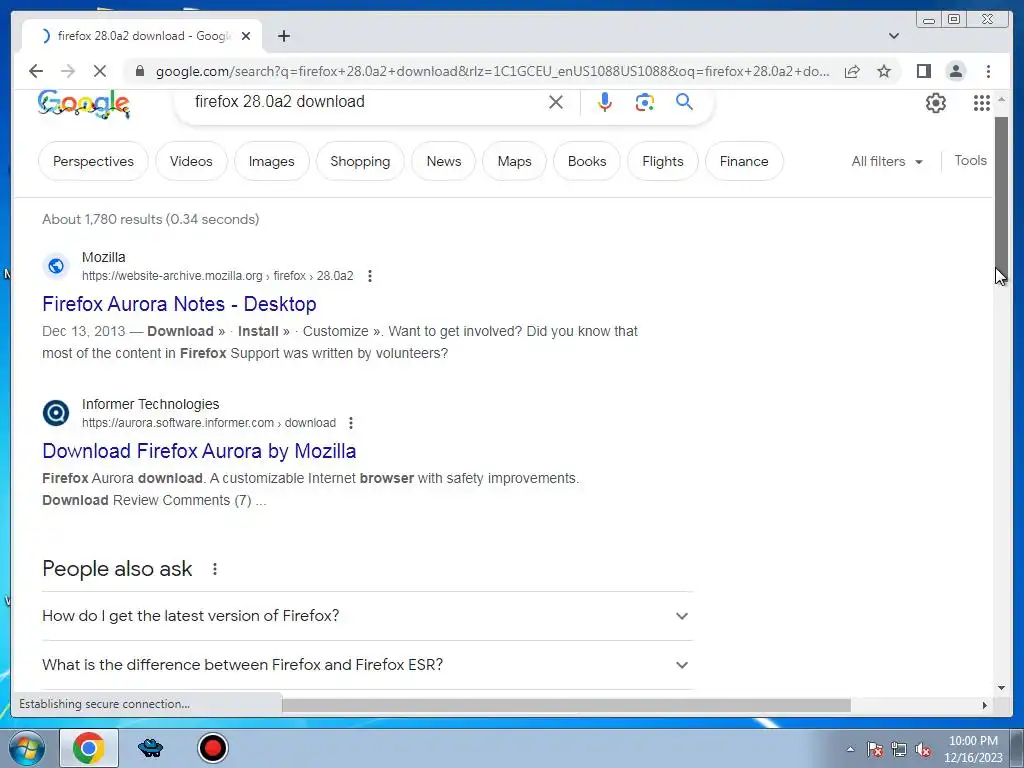Filter results by Perspectives
Viewport: 1024px width, 768px height.
click(x=93, y=161)
